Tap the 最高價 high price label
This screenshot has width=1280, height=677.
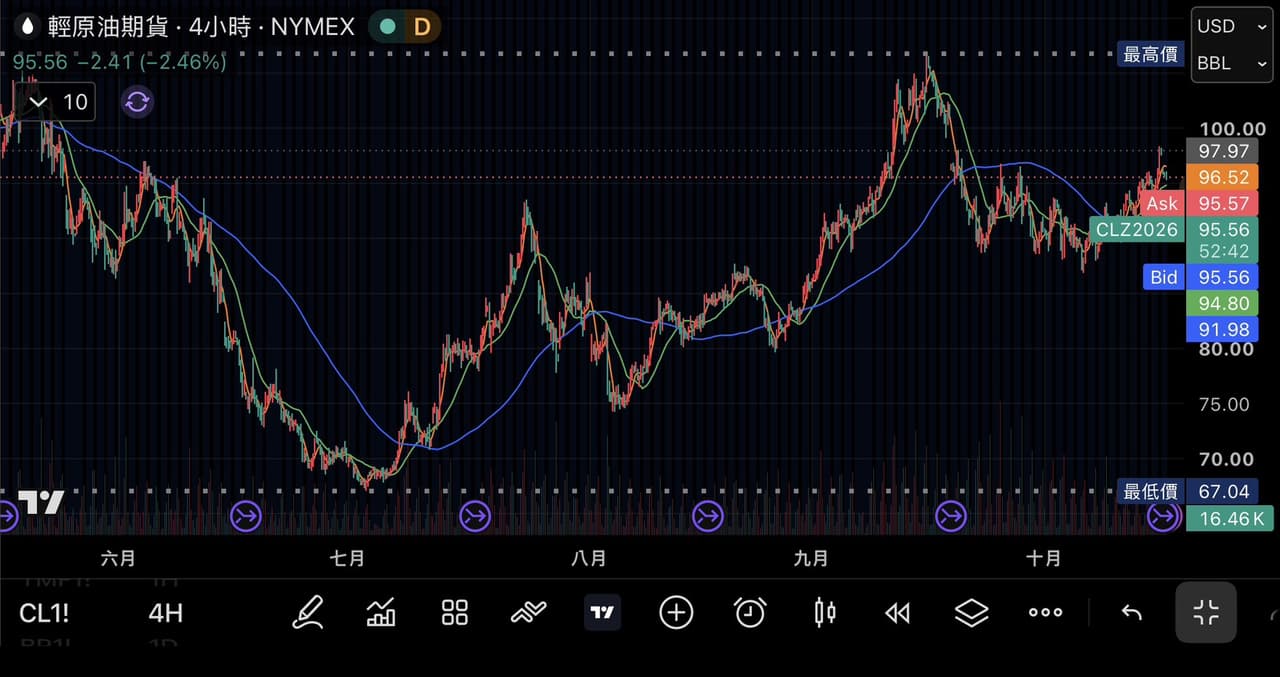[1150, 54]
